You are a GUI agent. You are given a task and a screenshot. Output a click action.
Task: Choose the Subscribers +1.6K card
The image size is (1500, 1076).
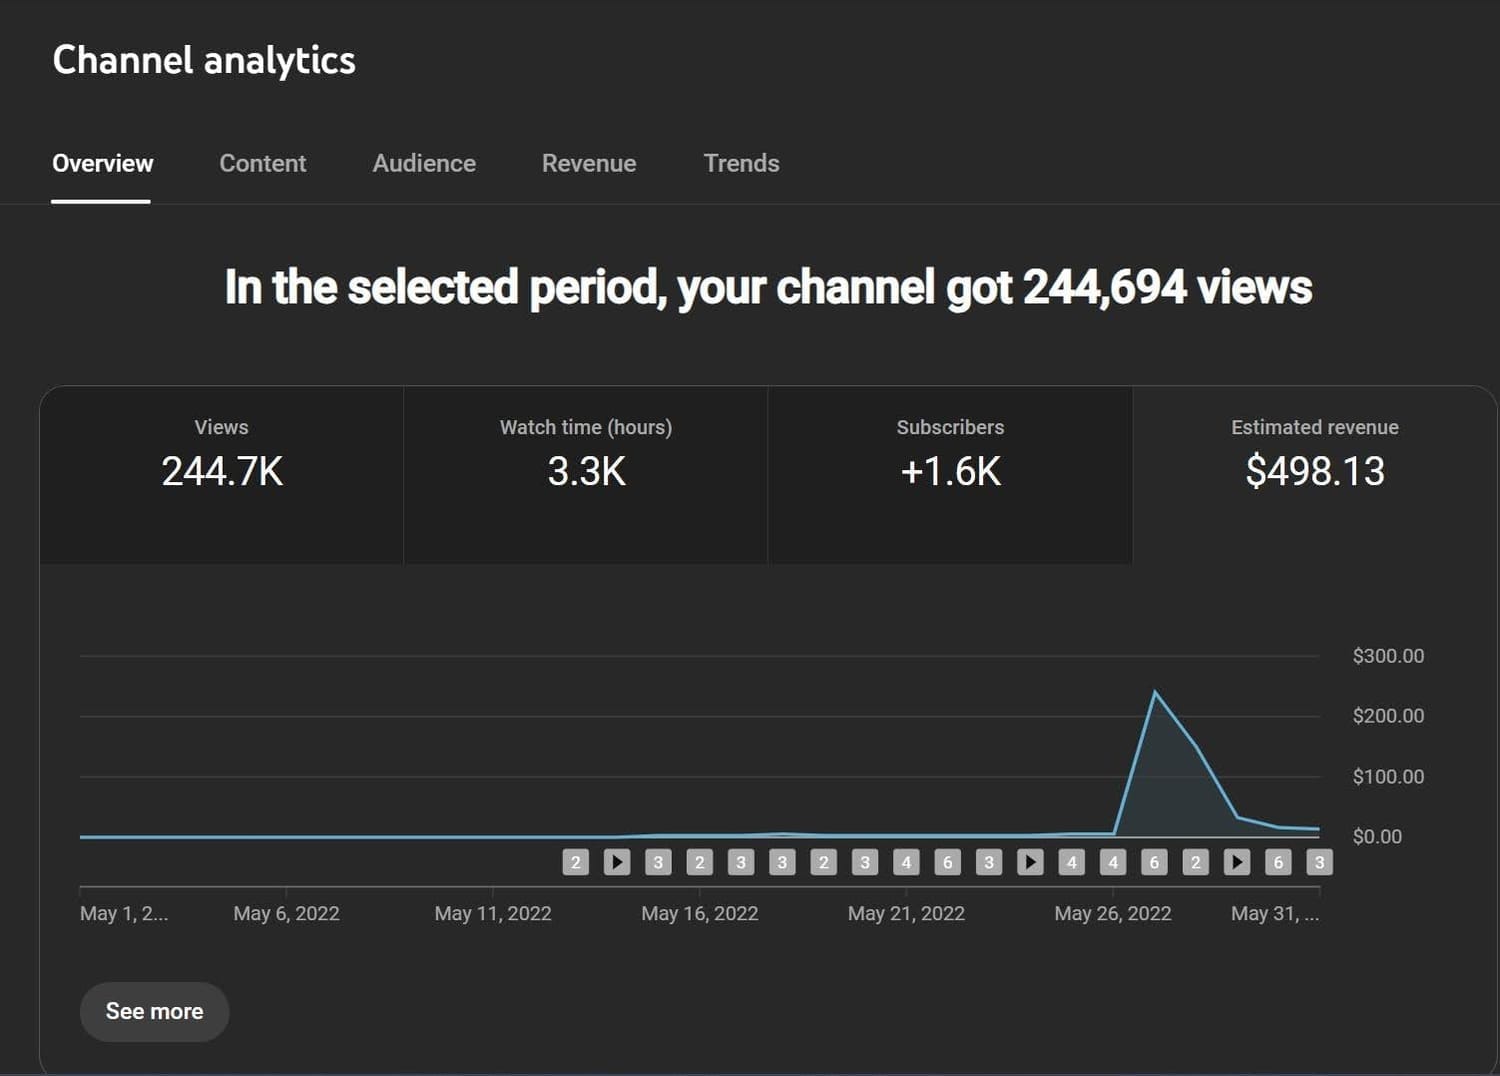pos(950,475)
